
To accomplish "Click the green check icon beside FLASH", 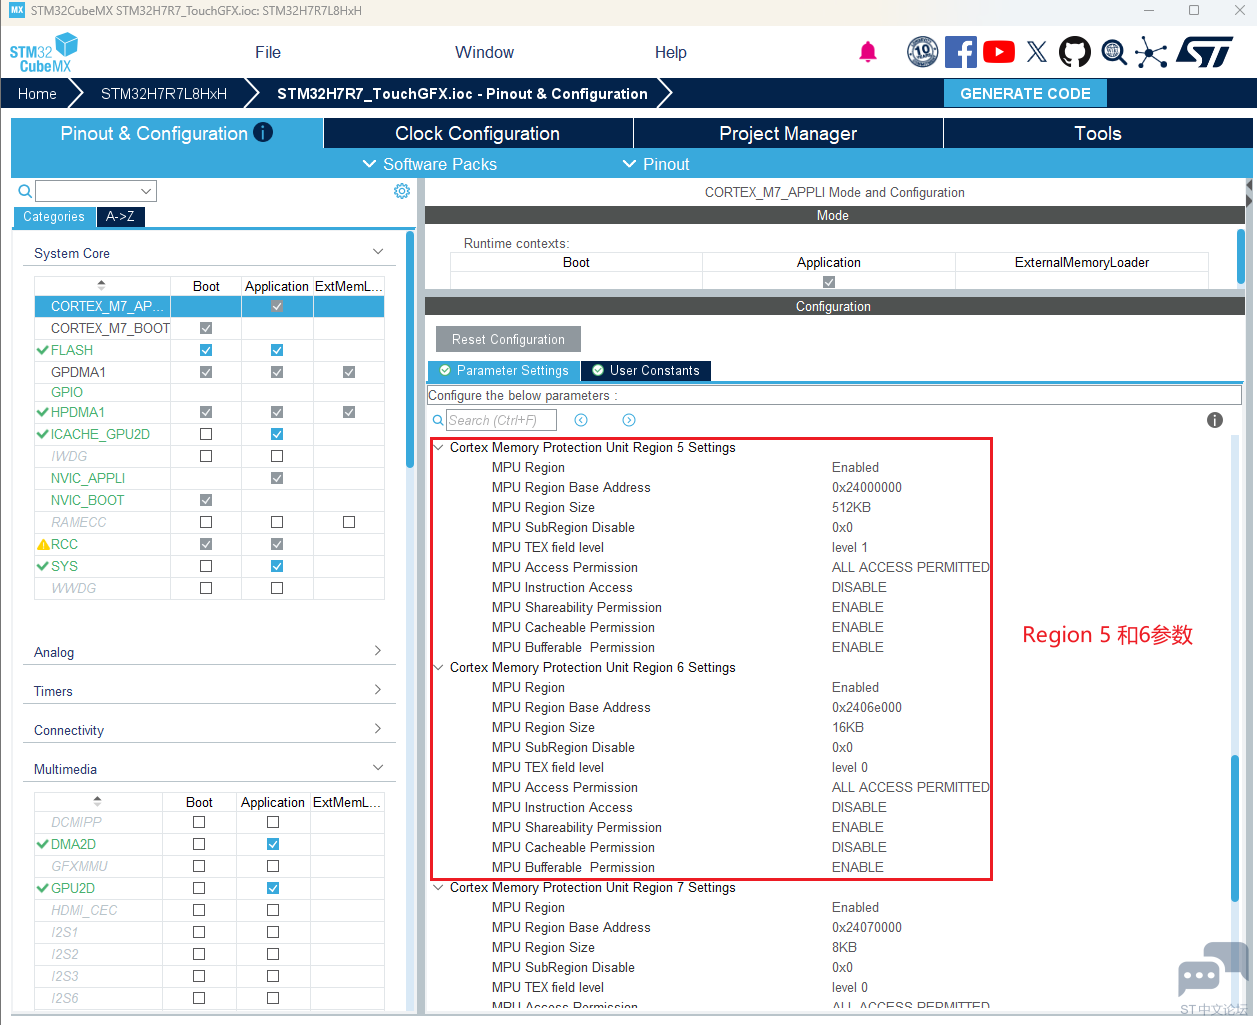I will [43, 350].
